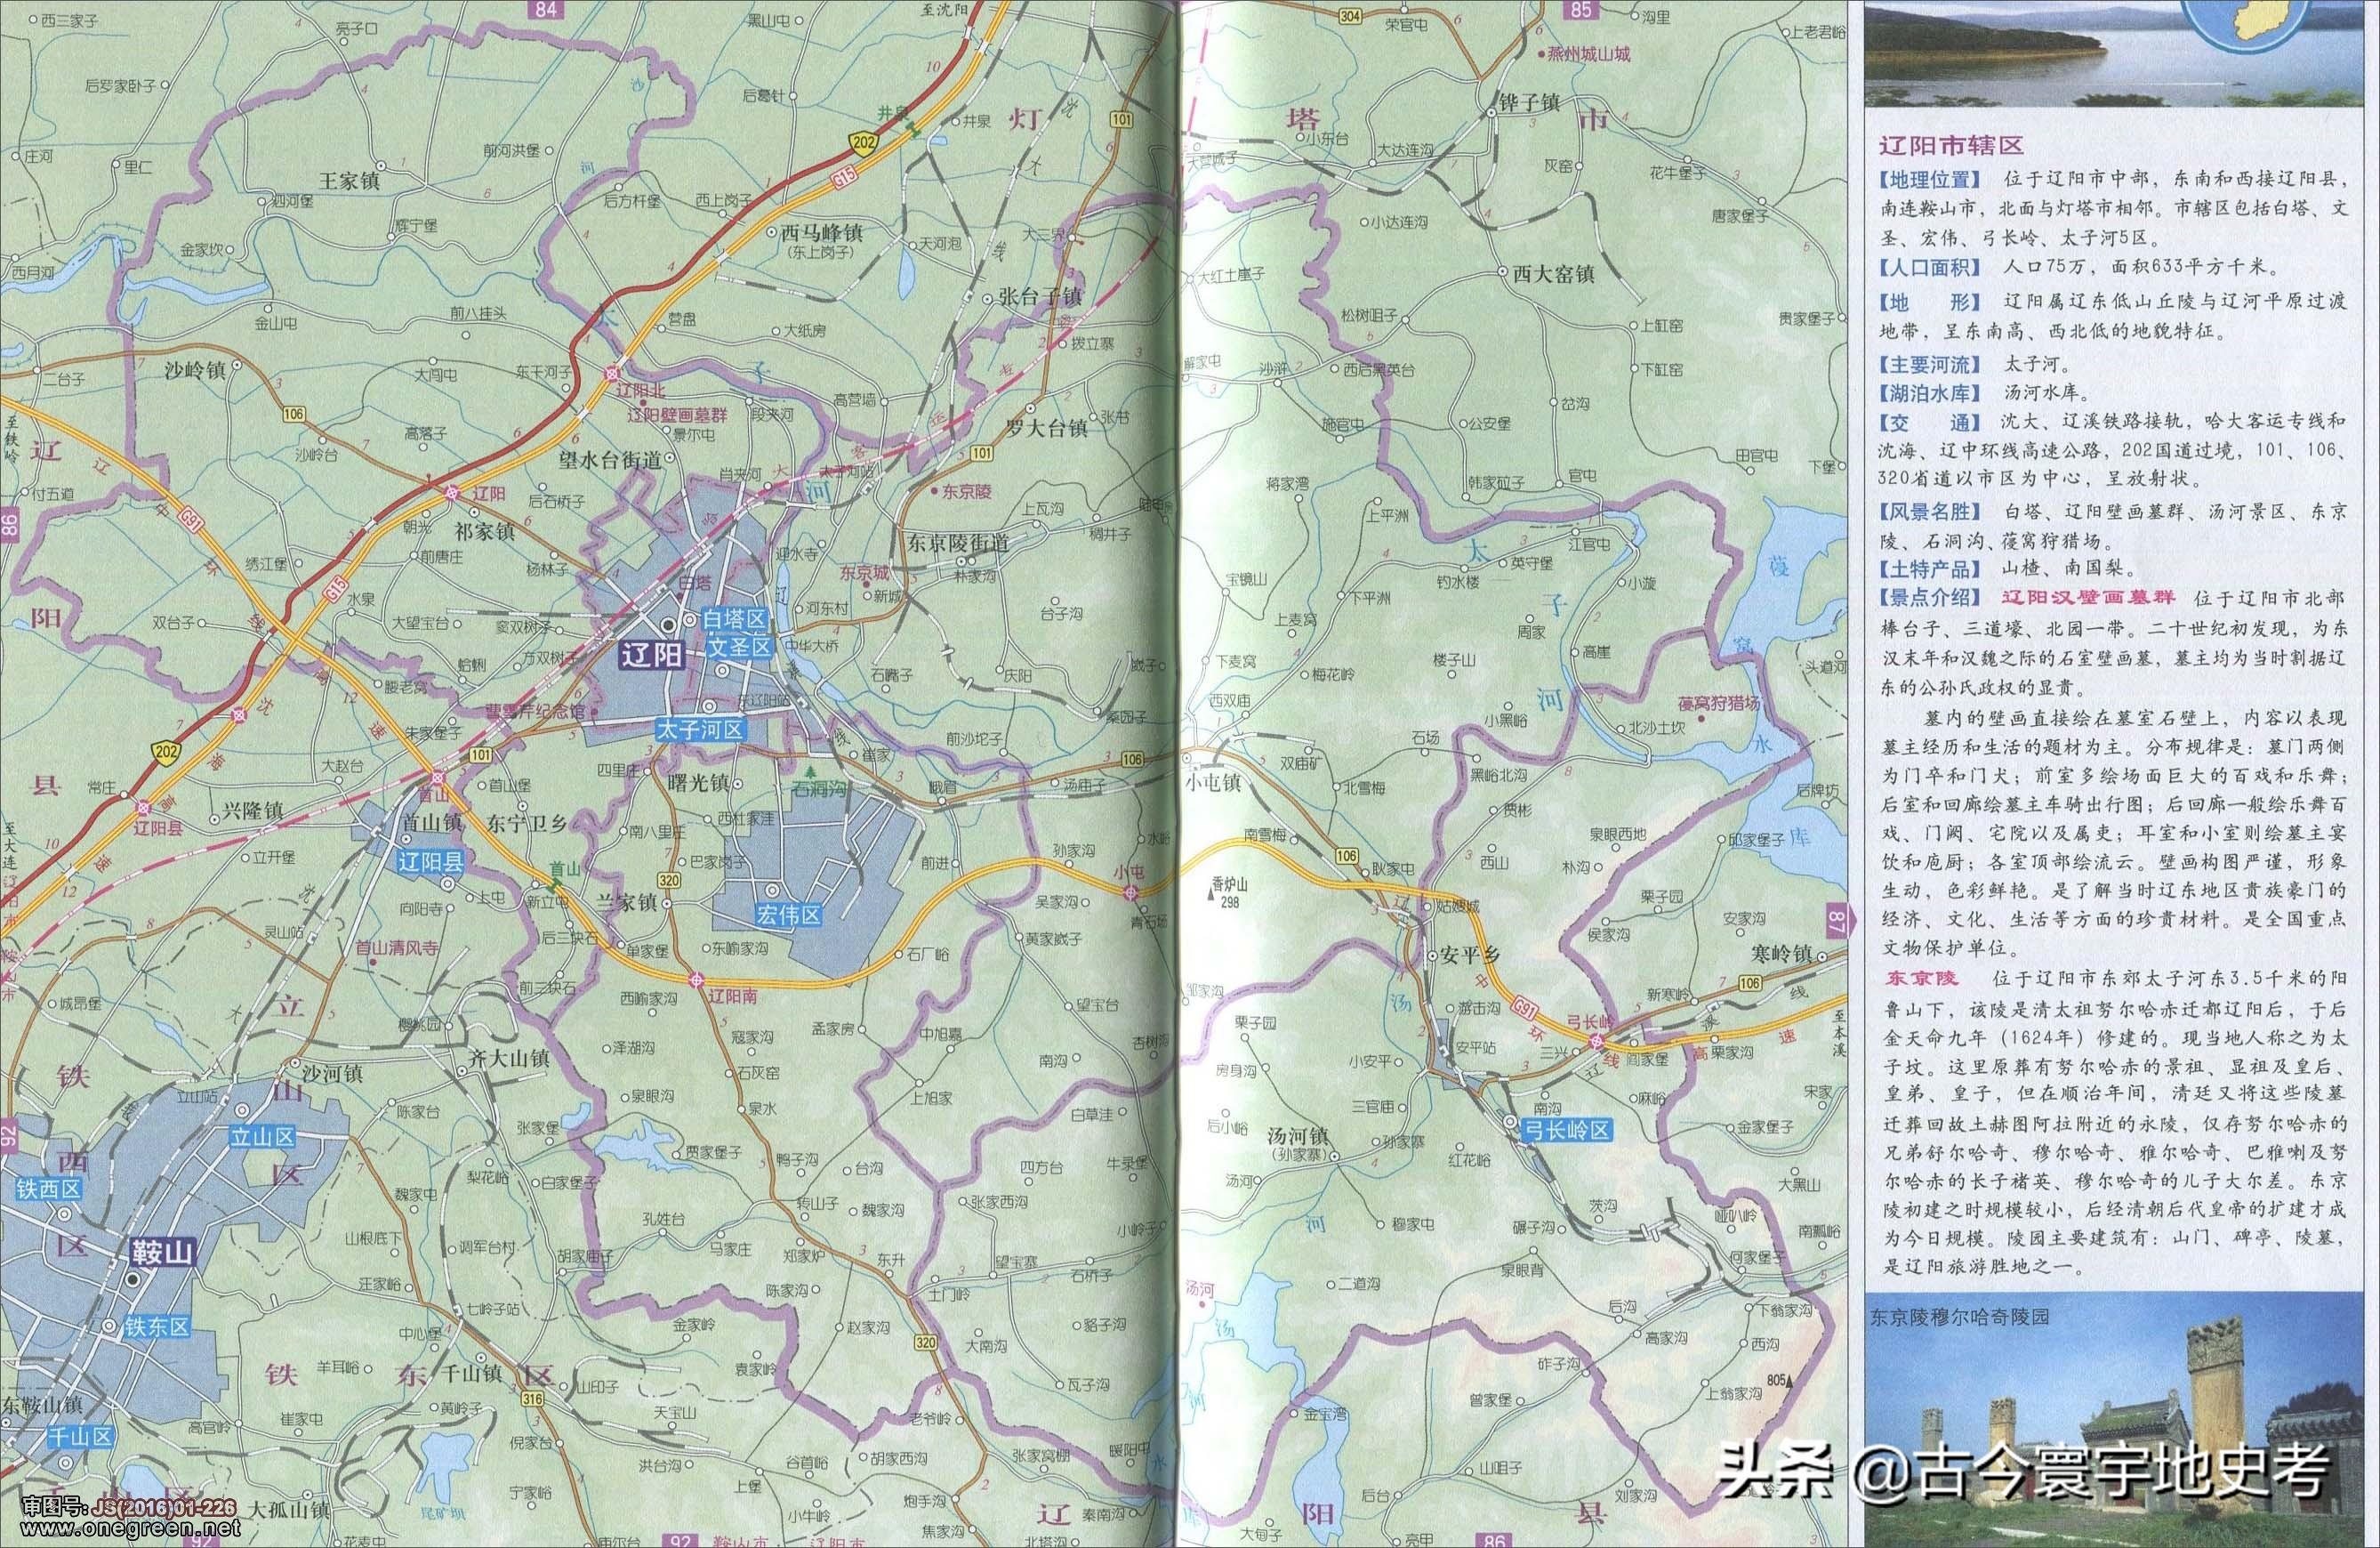
Task: Click the 【地理位置】 sidebar heading
Action: pyautogui.click(x=1928, y=180)
